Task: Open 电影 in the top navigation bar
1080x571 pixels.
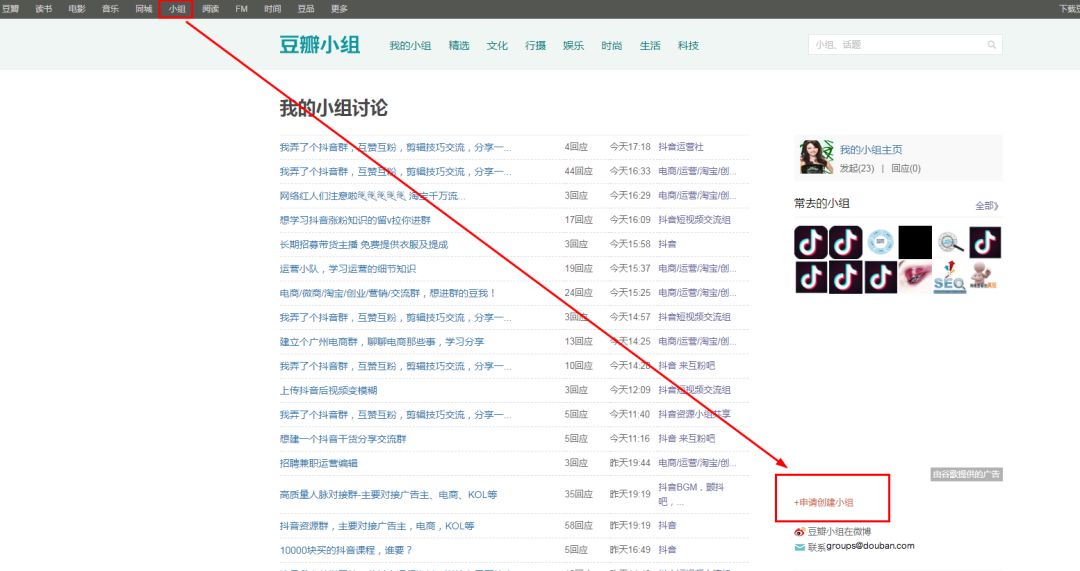Action: [x=77, y=9]
